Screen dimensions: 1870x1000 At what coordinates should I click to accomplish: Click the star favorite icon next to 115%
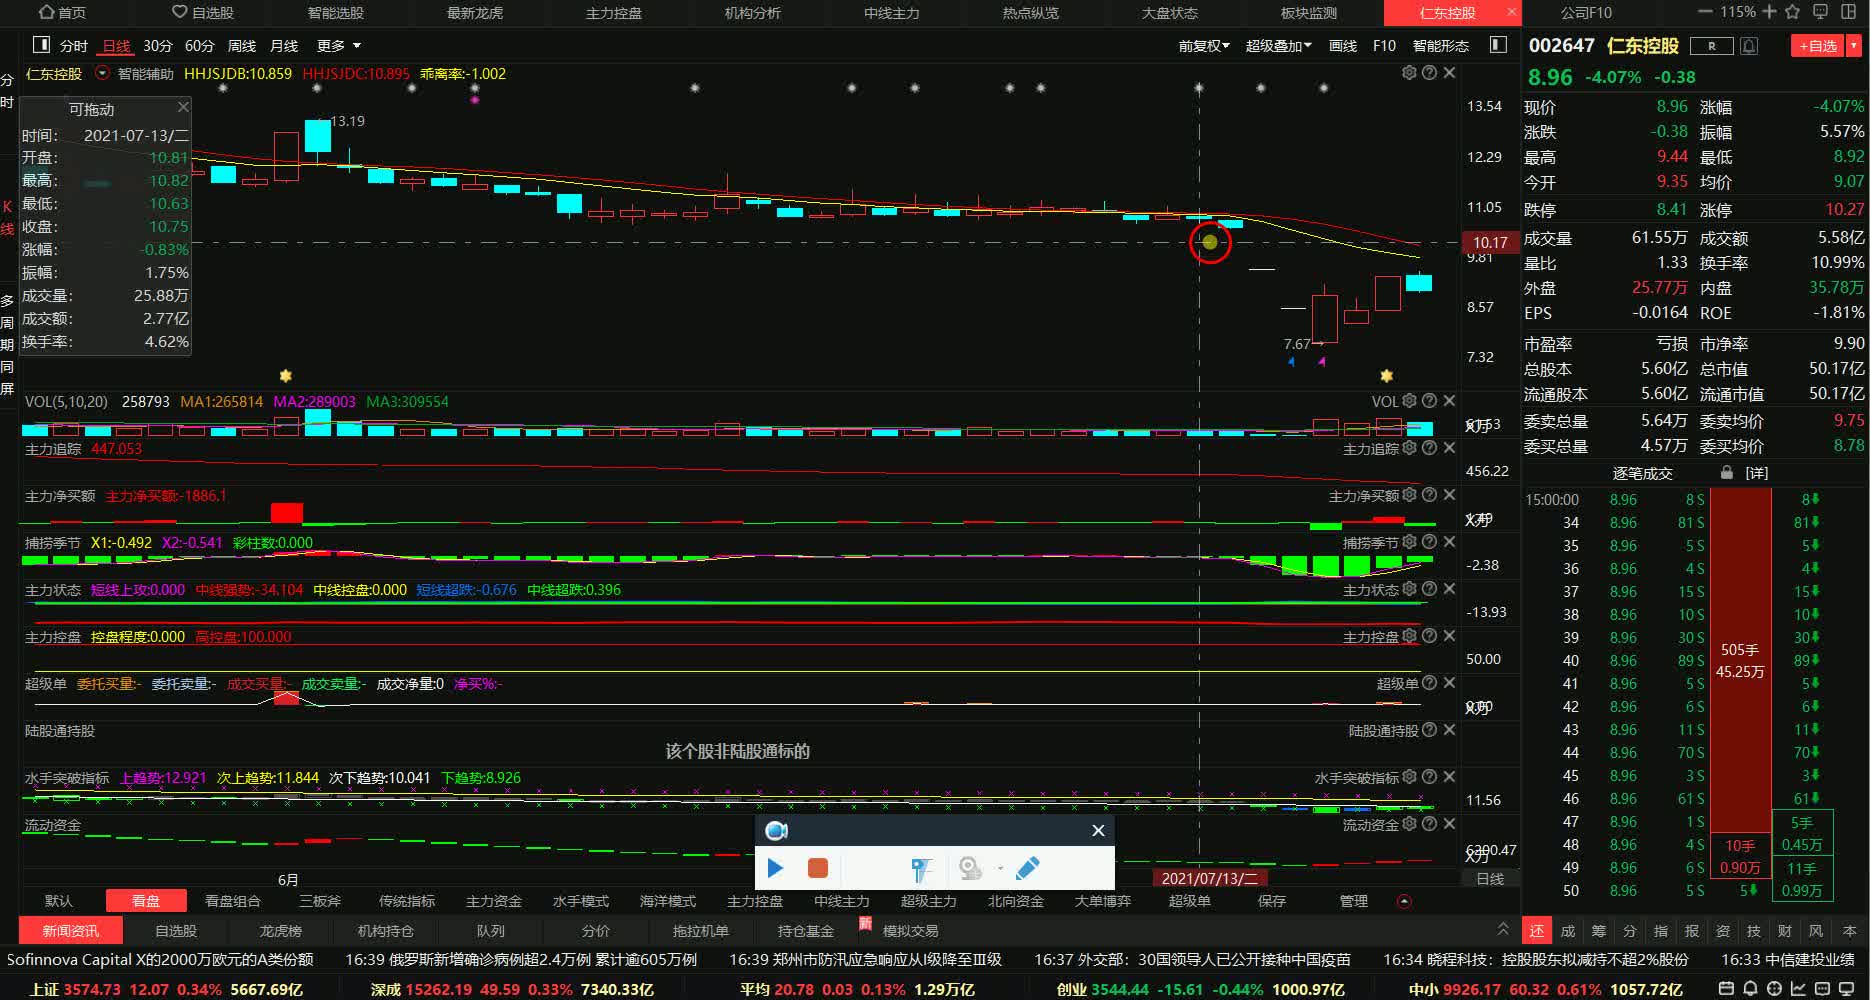[1792, 12]
